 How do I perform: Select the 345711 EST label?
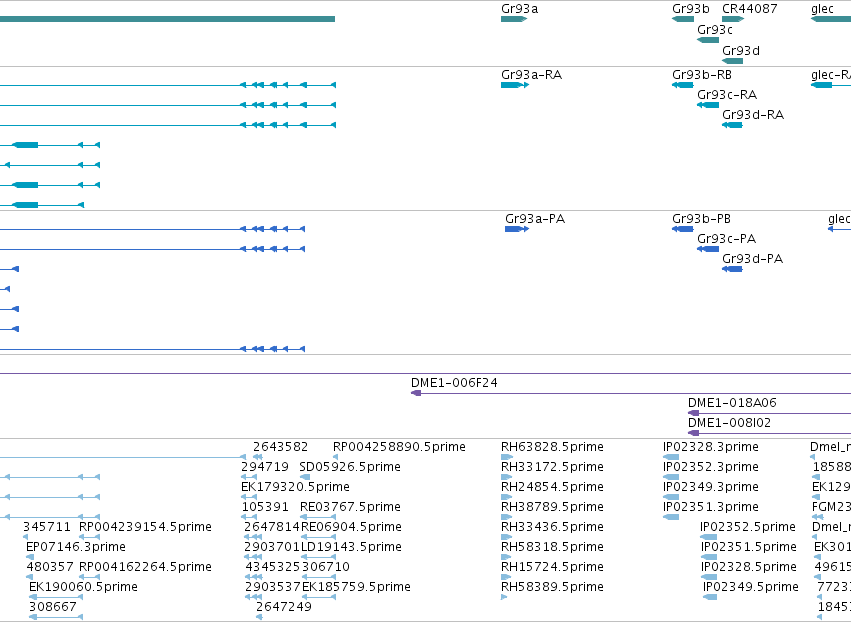tap(47, 527)
